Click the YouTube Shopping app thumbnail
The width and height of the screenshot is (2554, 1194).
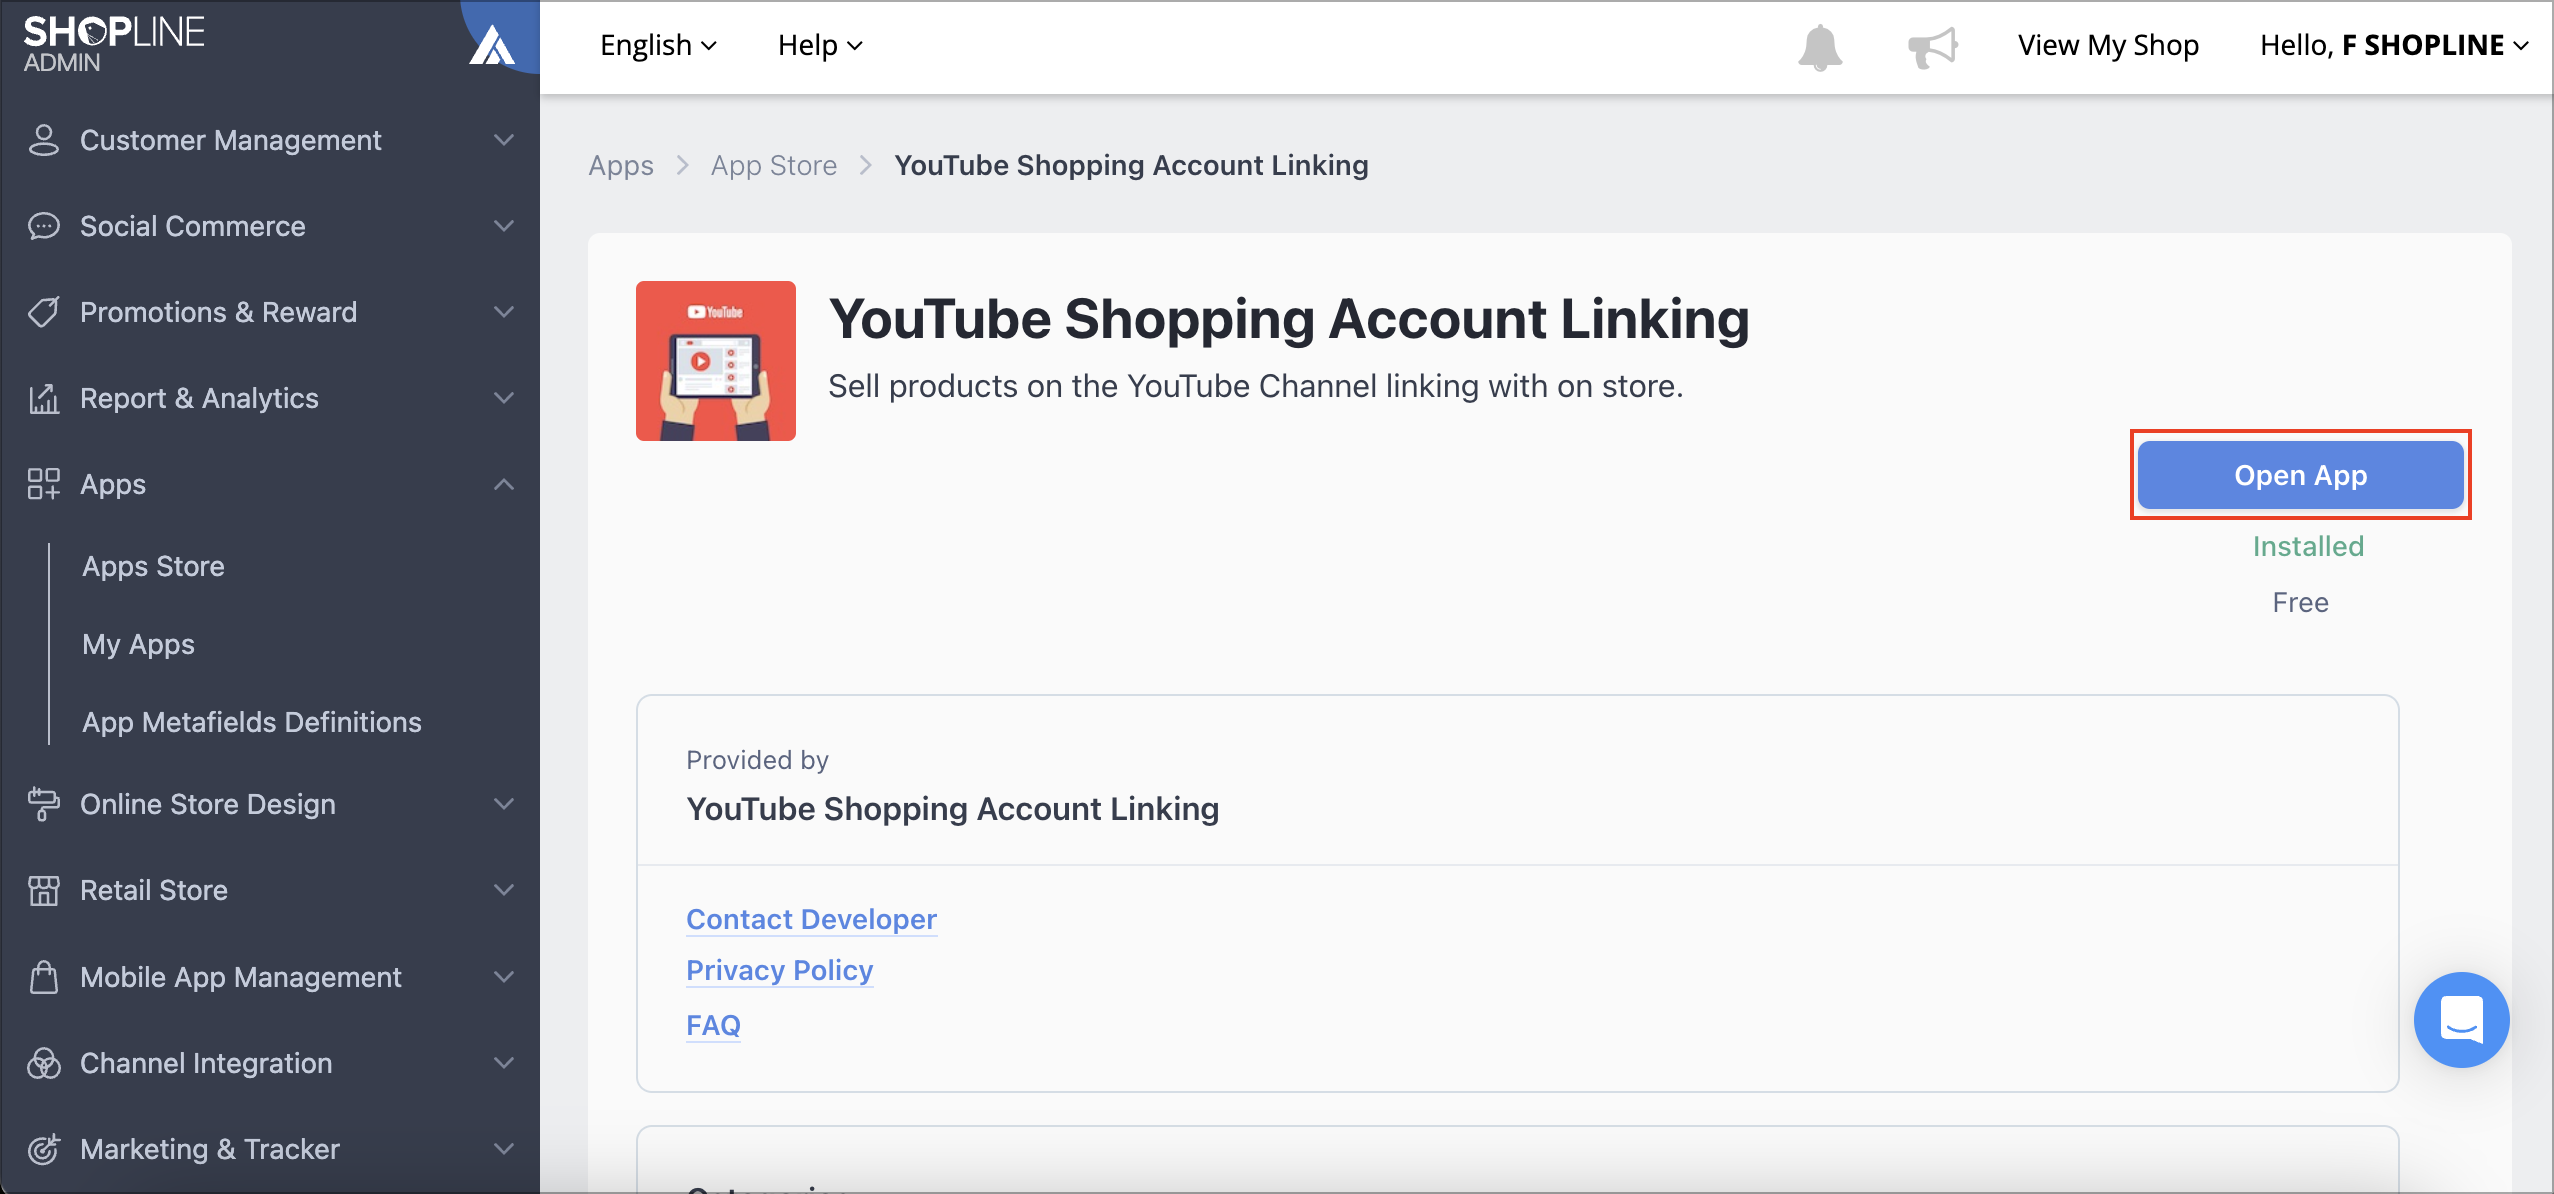(716, 361)
